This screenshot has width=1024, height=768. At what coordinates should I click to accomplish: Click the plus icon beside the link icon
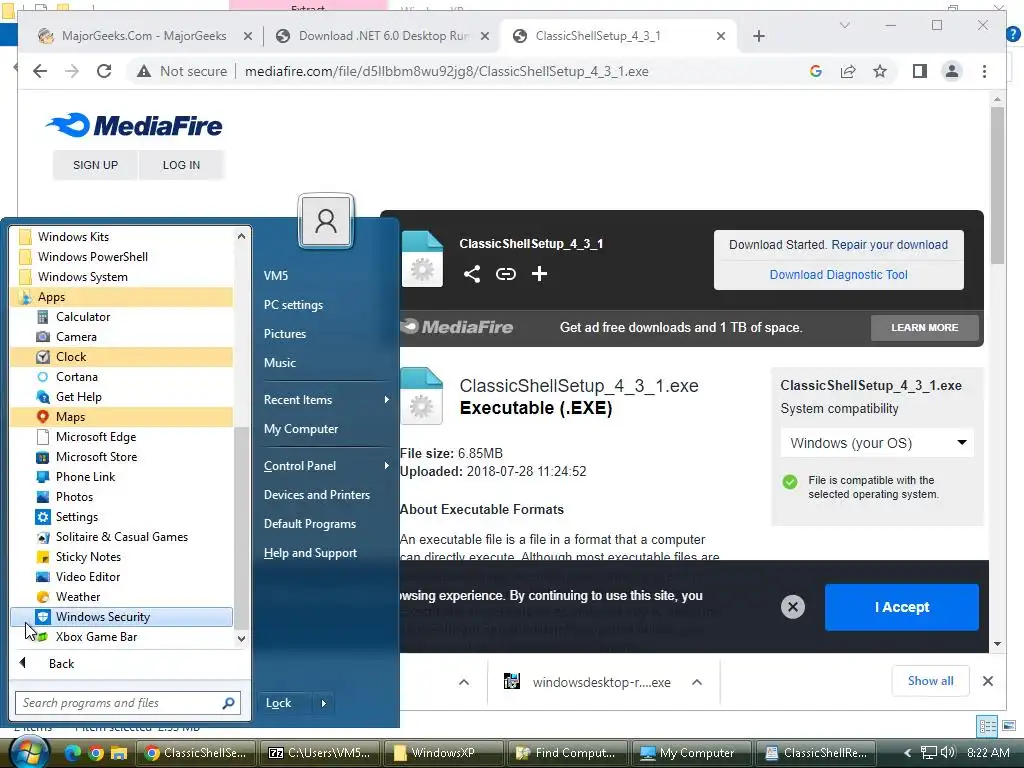(x=539, y=274)
